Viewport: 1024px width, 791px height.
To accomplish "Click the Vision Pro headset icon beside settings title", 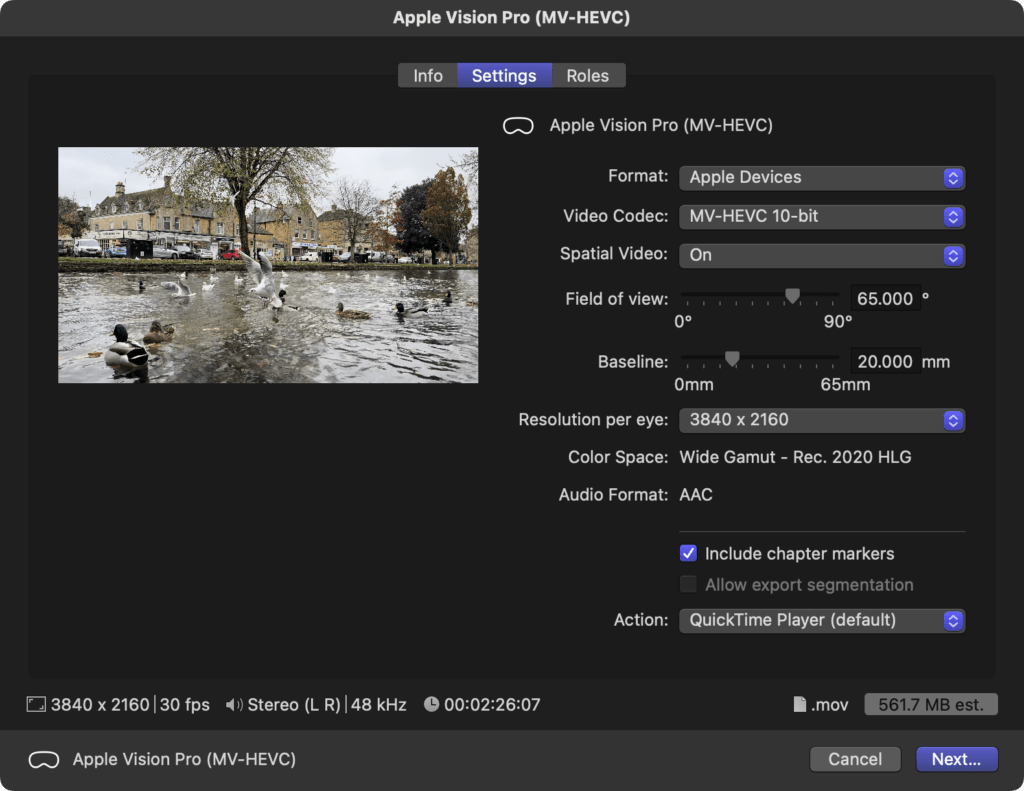I will (519, 125).
